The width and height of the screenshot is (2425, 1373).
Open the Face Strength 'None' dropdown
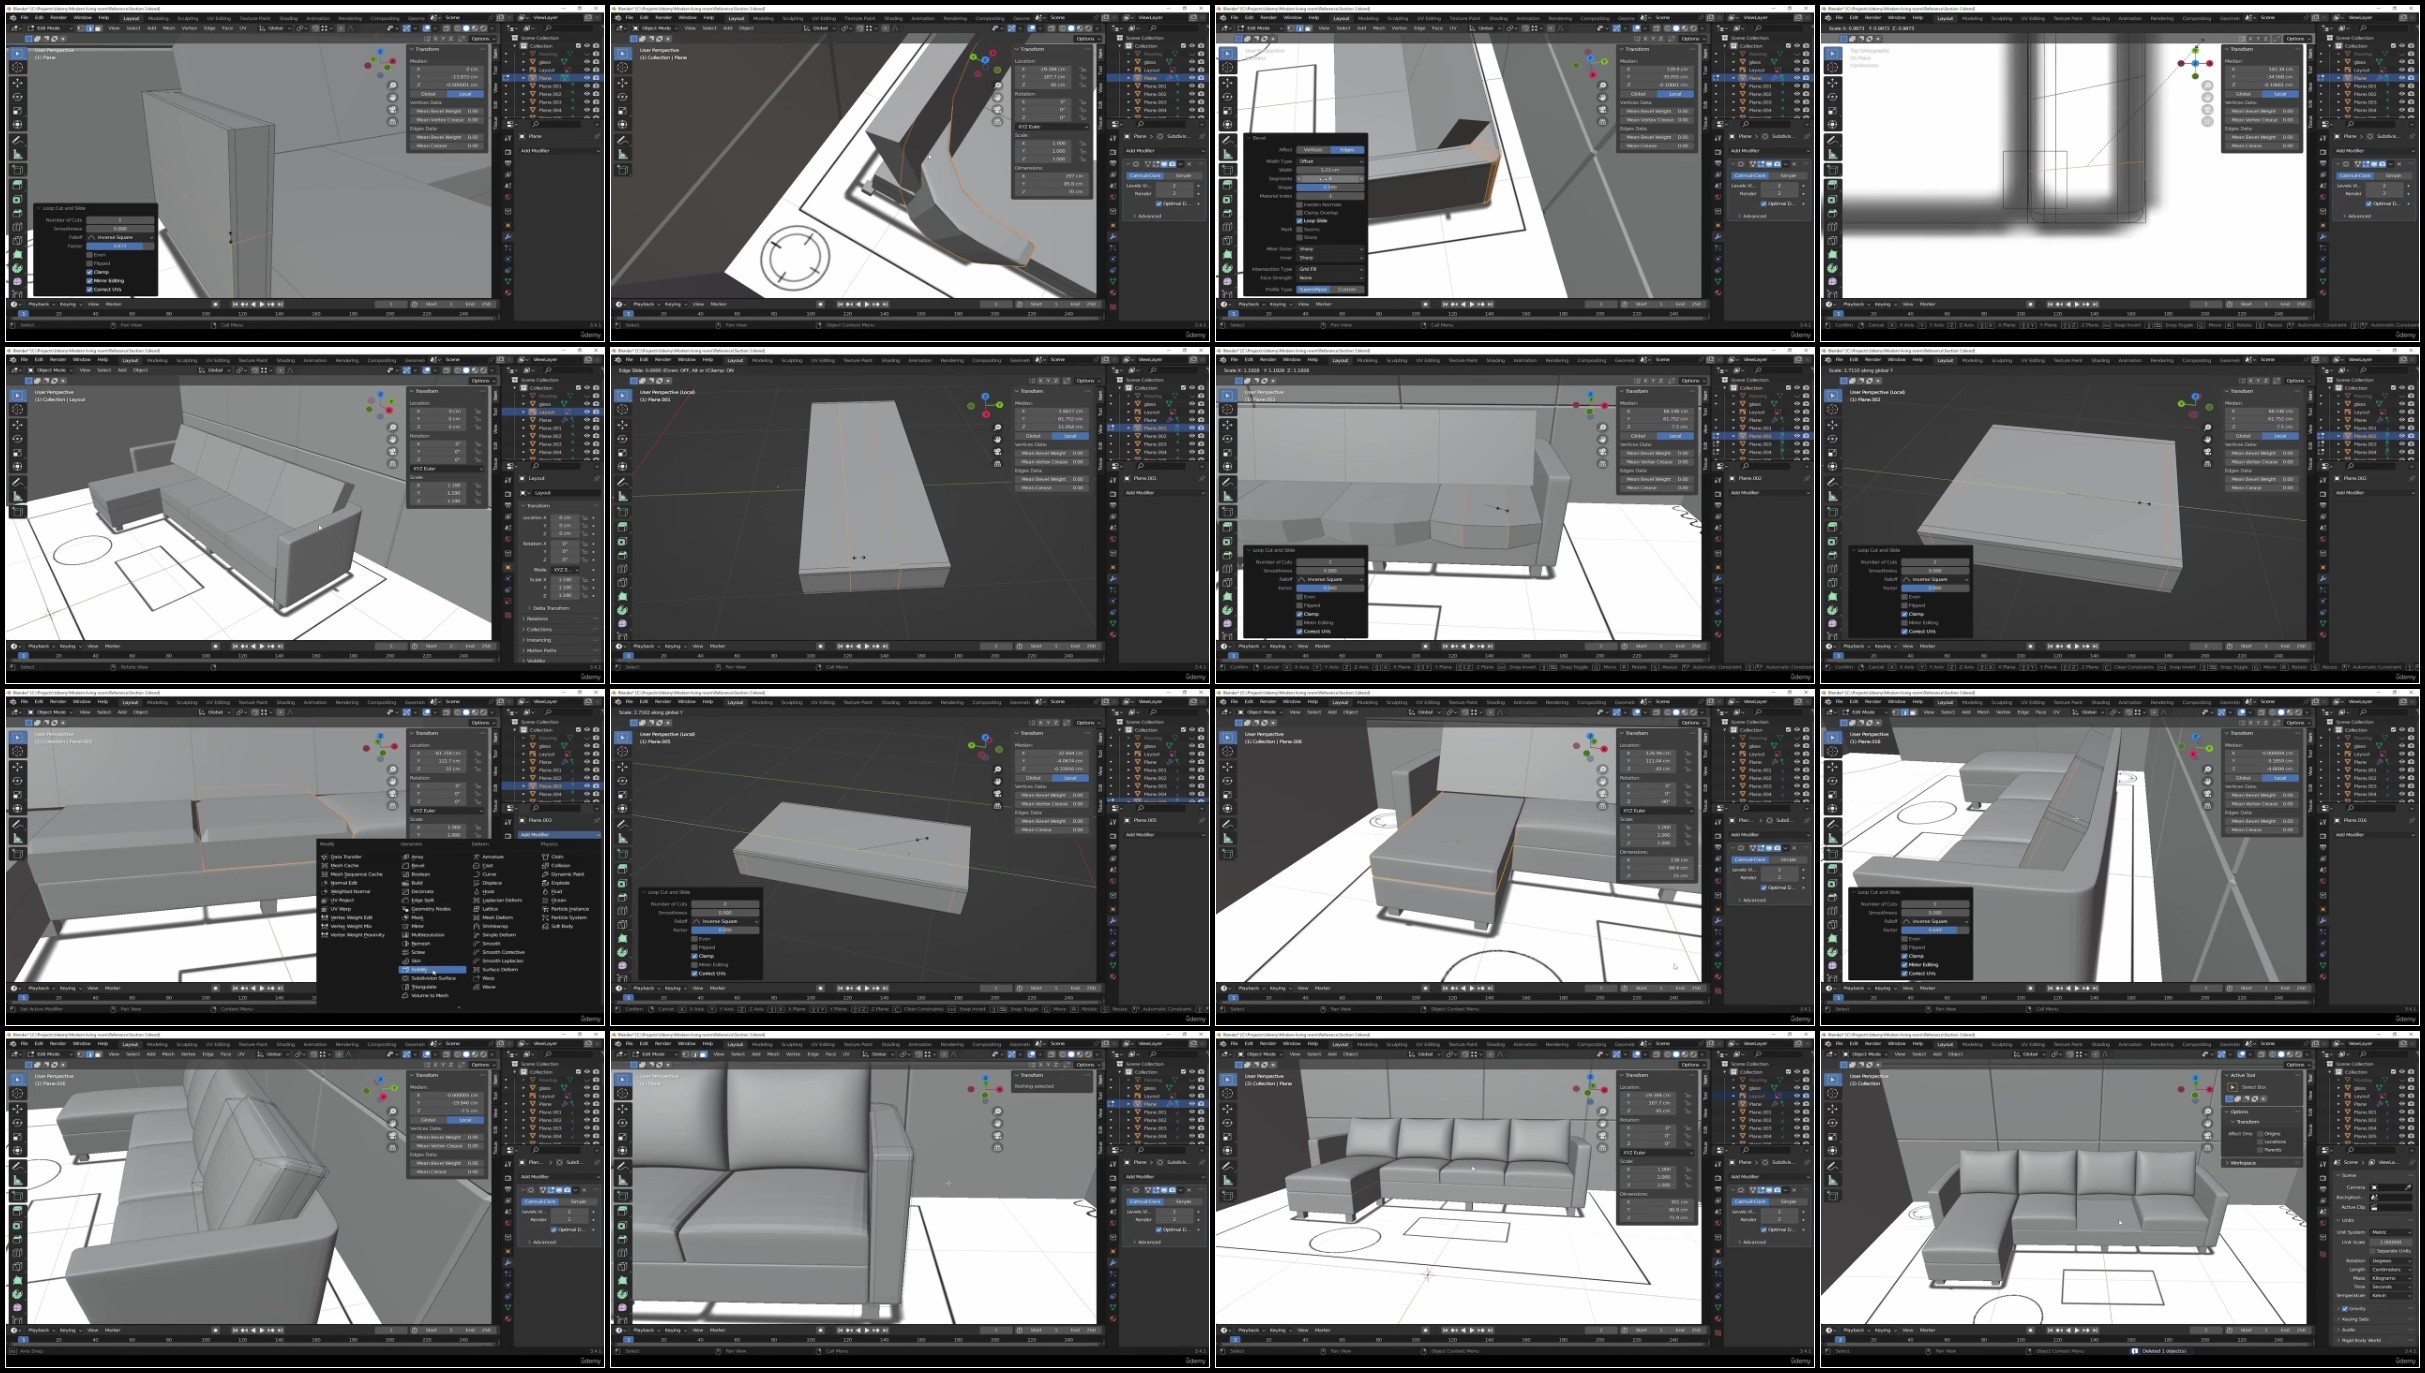(x=1330, y=278)
